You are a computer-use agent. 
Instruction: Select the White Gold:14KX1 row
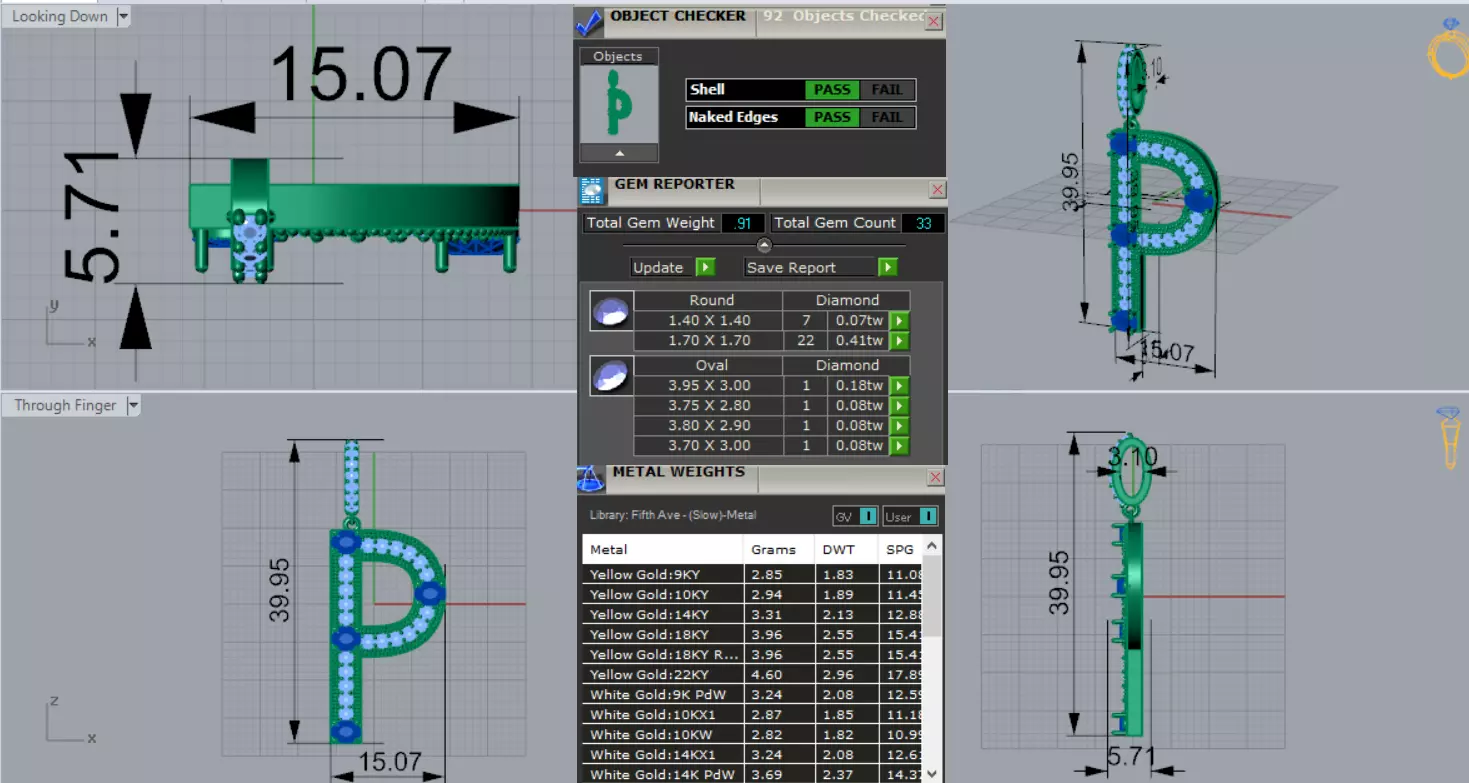tap(754, 755)
